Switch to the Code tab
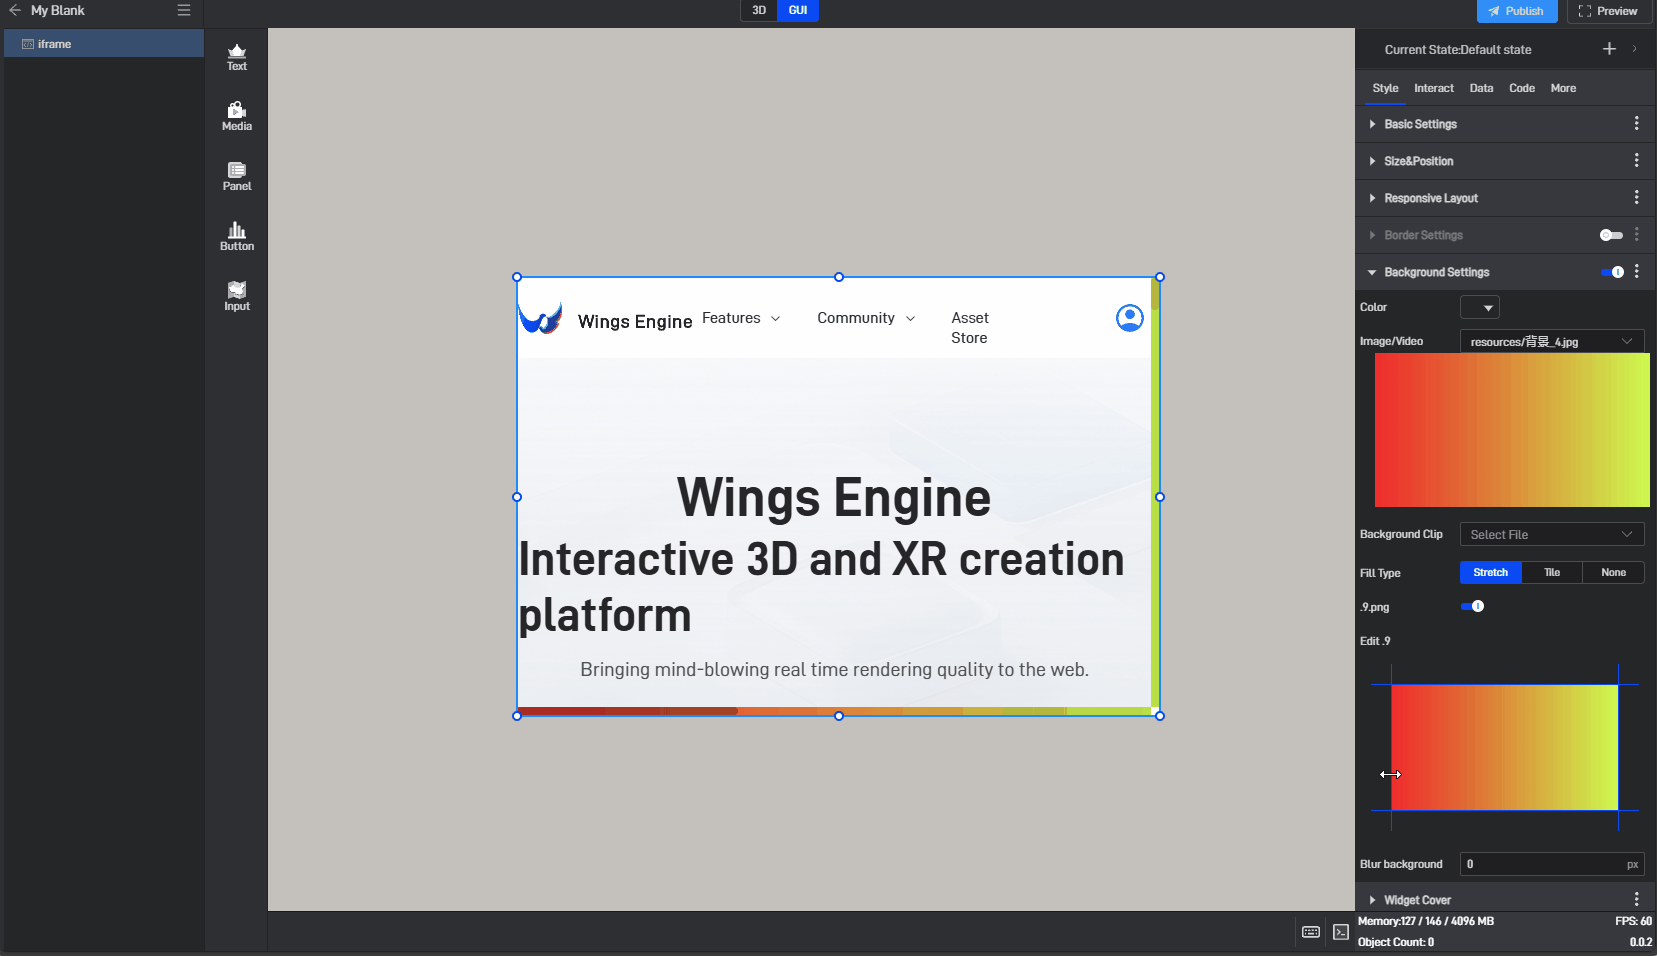The width and height of the screenshot is (1657, 956). click(x=1522, y=88)
